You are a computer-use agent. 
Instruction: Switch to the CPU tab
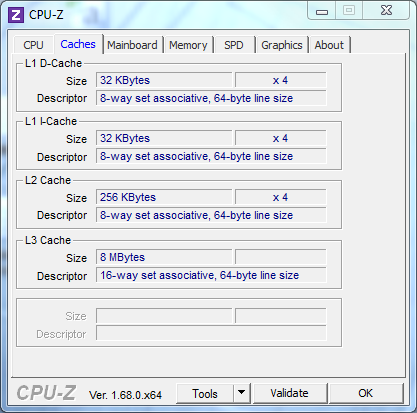(33, 45)
